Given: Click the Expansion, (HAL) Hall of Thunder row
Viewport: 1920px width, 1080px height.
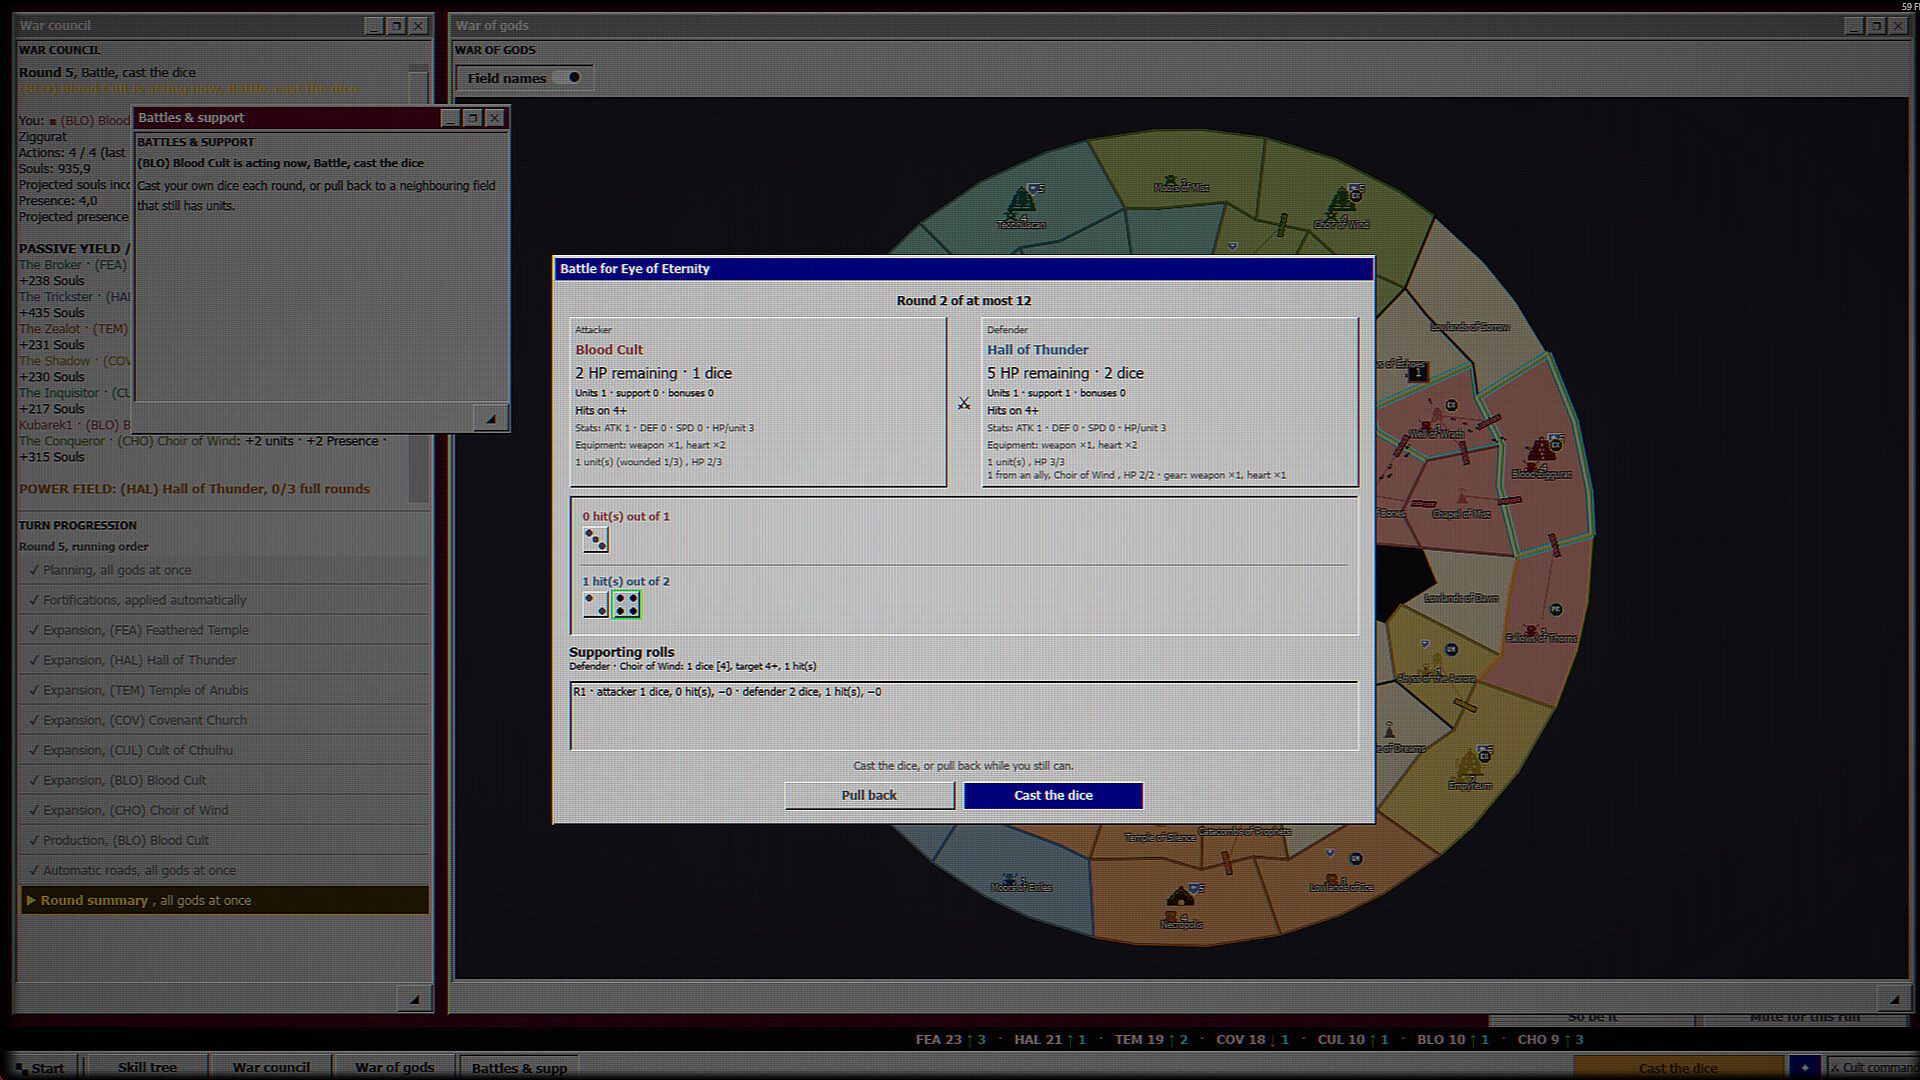Looking at the screenshot, I should click(x=225, y=660).
